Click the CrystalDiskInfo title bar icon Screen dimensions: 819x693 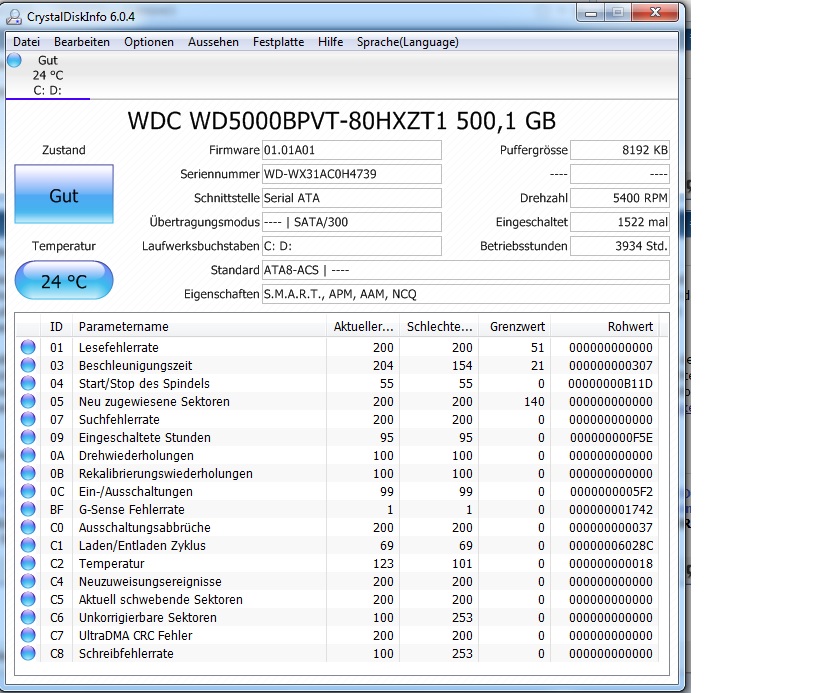point(14,17)
